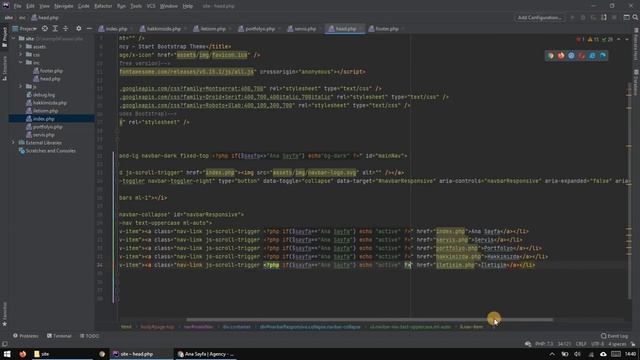Open Windows Start menu

coord(7,354)
